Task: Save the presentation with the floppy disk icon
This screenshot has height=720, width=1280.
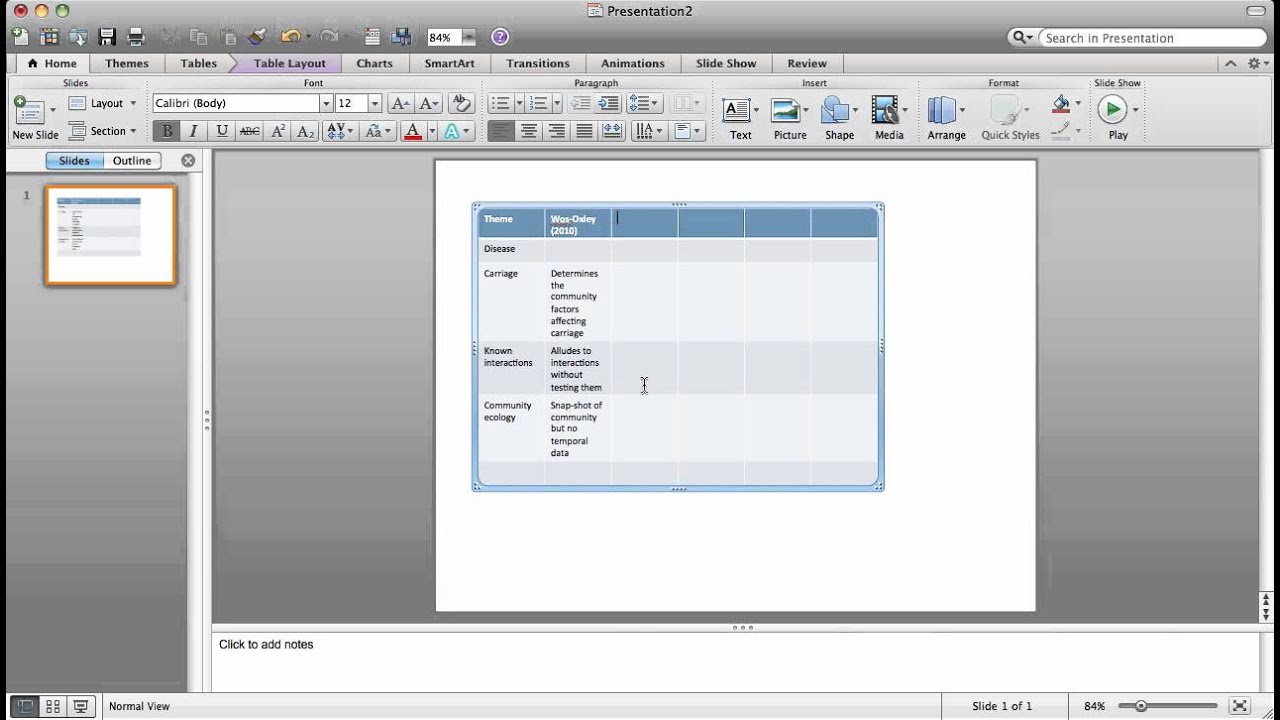Action: [107, 37]
